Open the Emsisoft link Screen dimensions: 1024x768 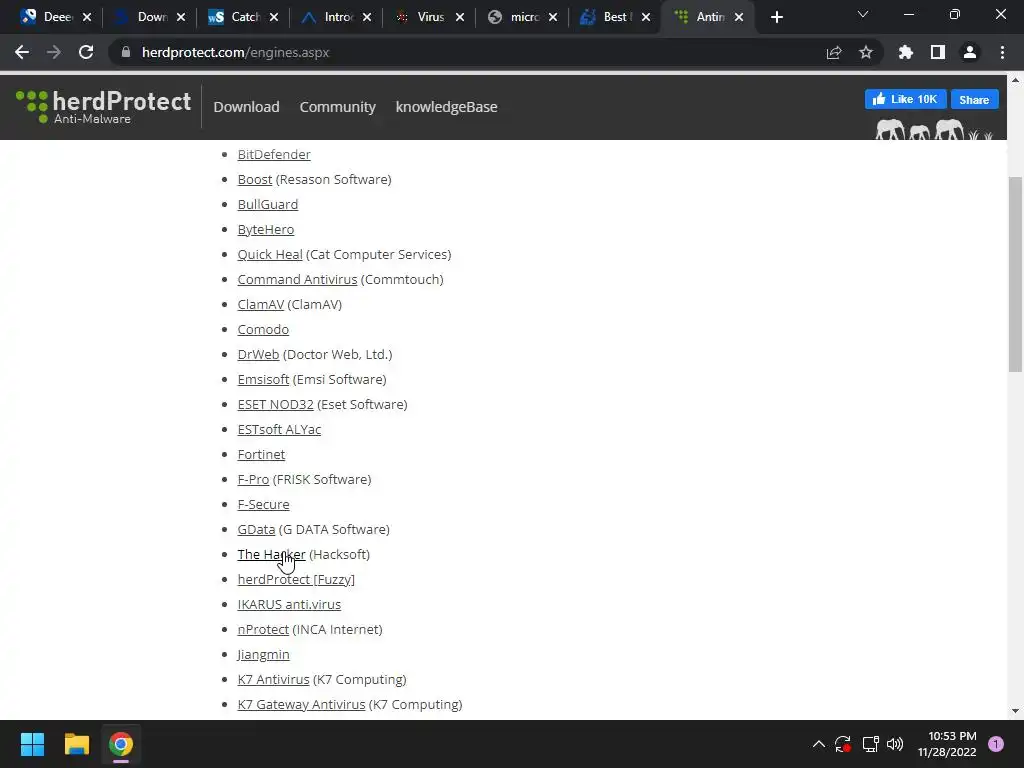point(263,379)
